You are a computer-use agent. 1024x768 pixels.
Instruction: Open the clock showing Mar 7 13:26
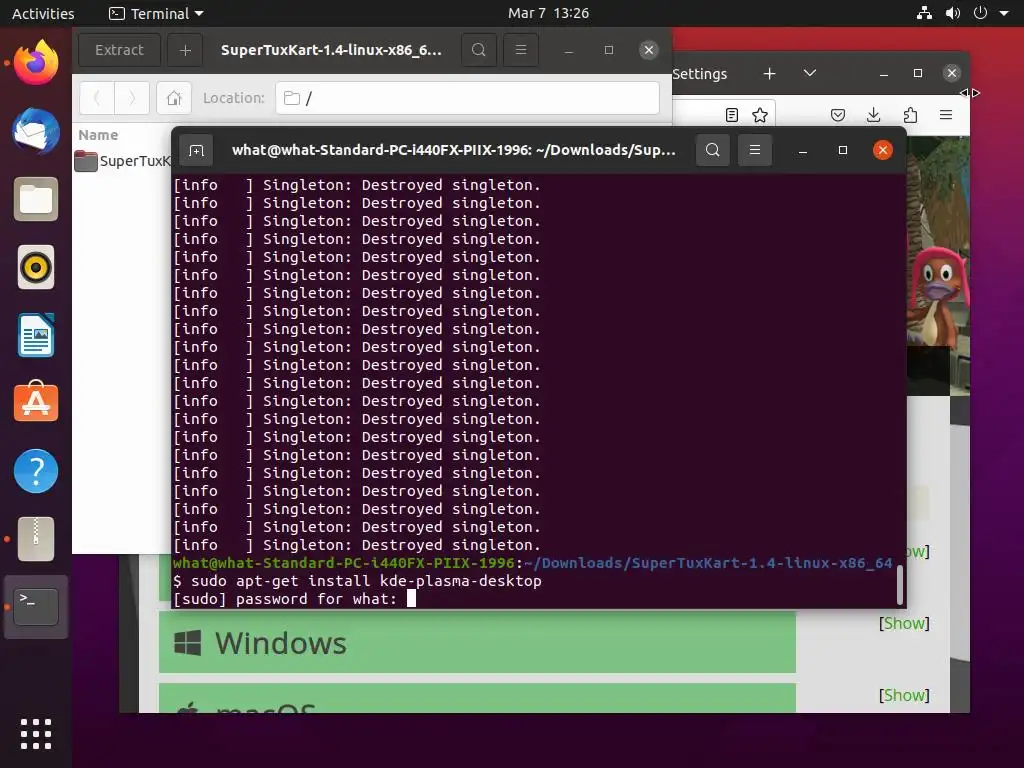pos(548,13)
